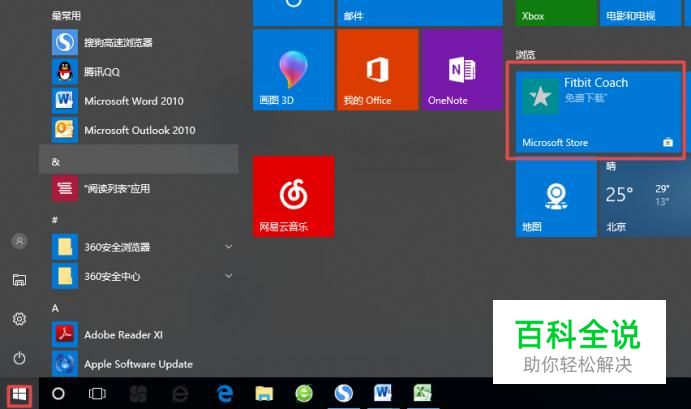This screenshot has width=691, height=409.
Task: Expand the 360安全中心 folder chevron
Action: [x=228, y=276]
